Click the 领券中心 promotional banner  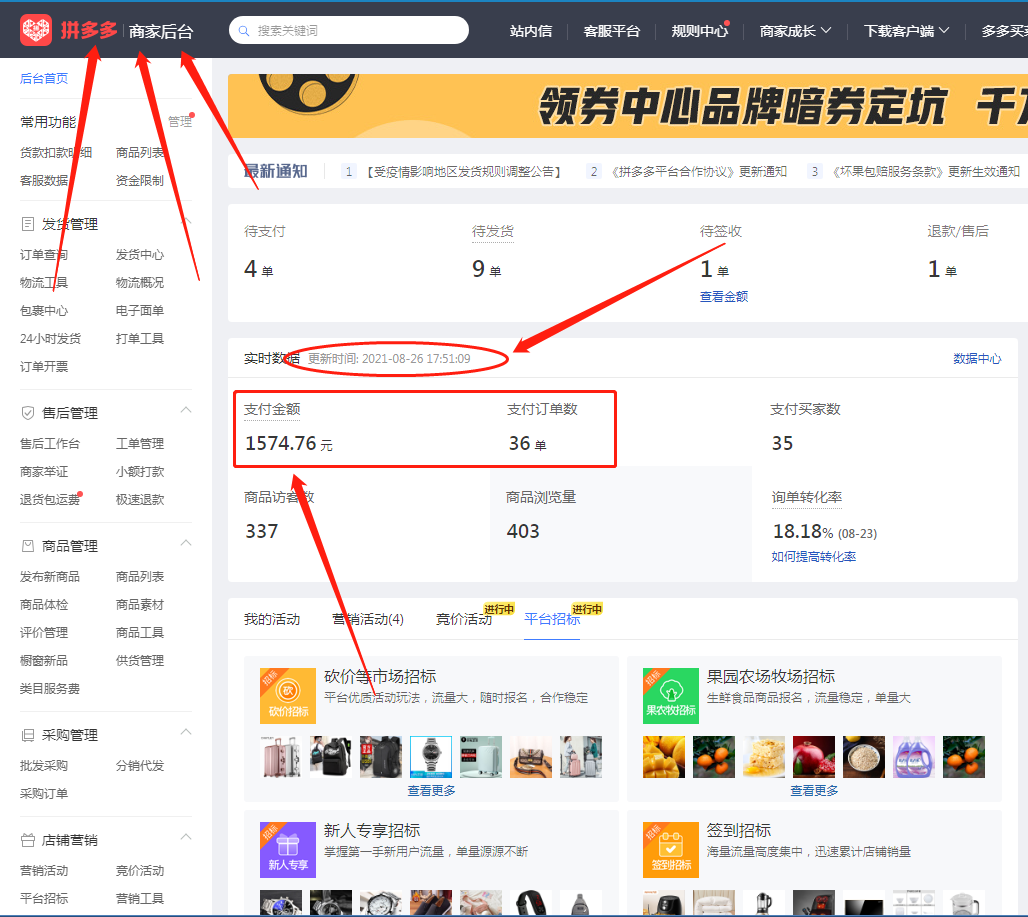click(x=627, y=106)
